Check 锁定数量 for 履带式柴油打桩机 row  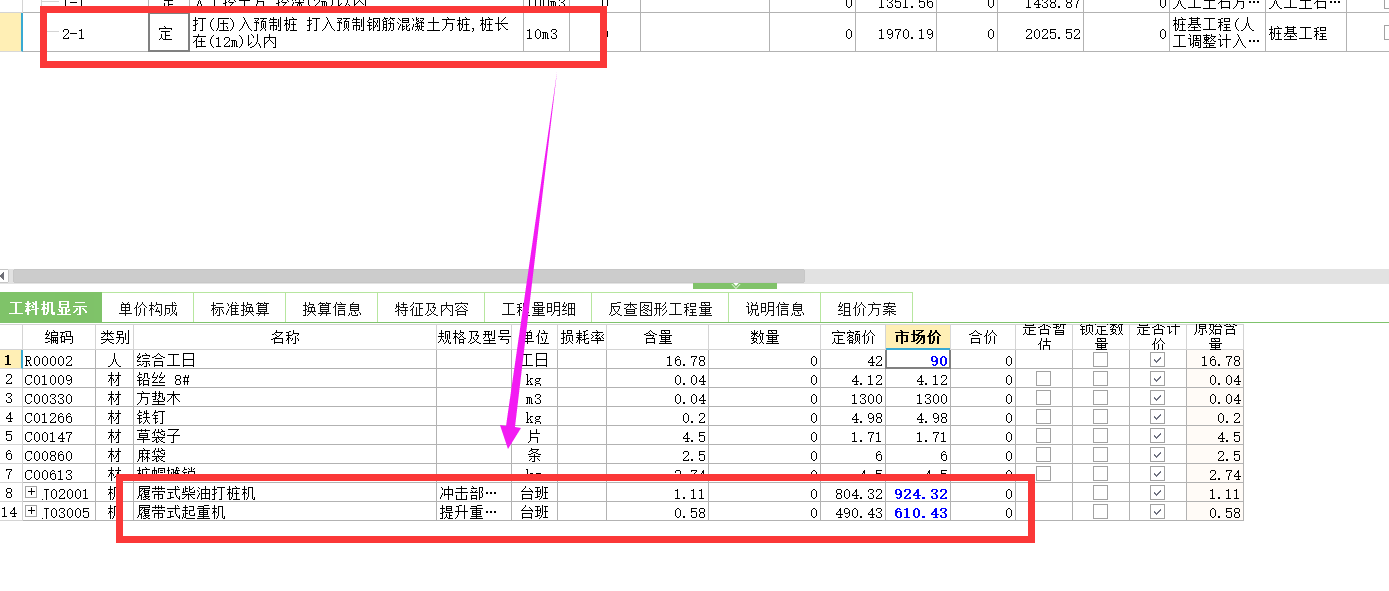click(1101, 493)
